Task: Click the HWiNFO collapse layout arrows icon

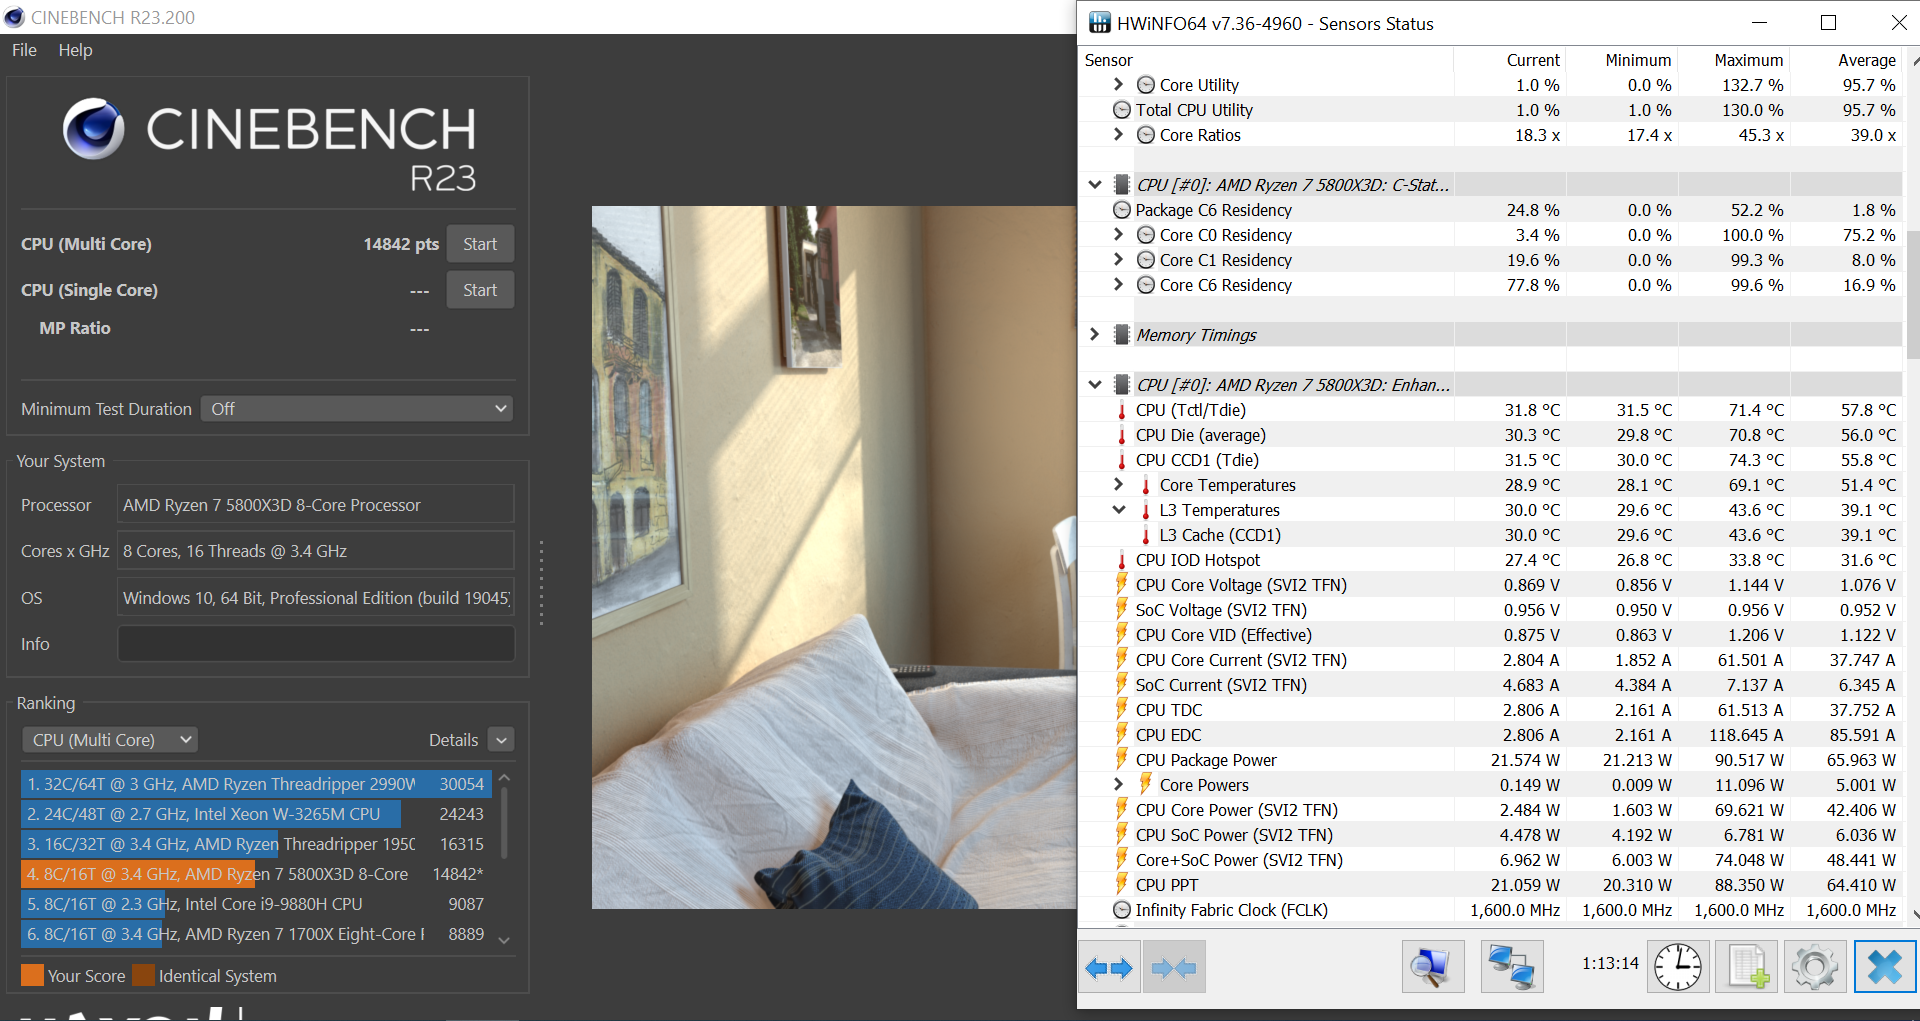Action: coord(1174,967)
